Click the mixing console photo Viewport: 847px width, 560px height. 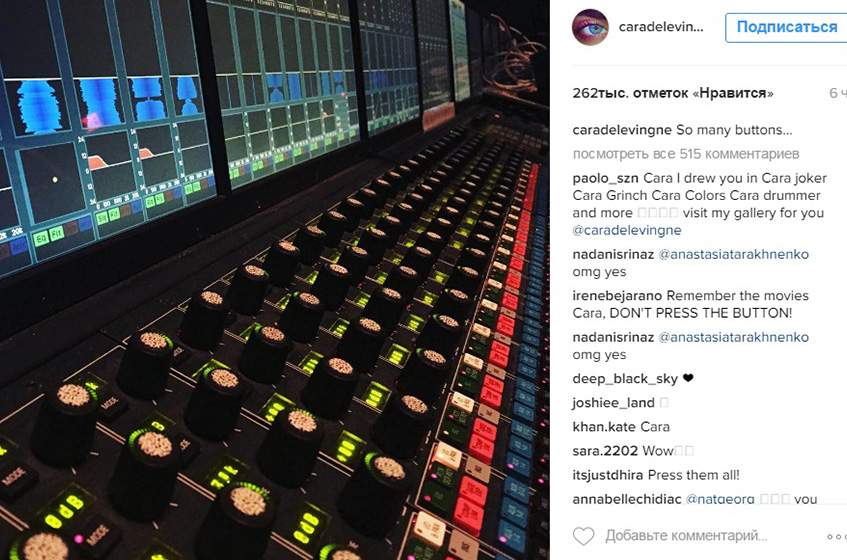274,280
